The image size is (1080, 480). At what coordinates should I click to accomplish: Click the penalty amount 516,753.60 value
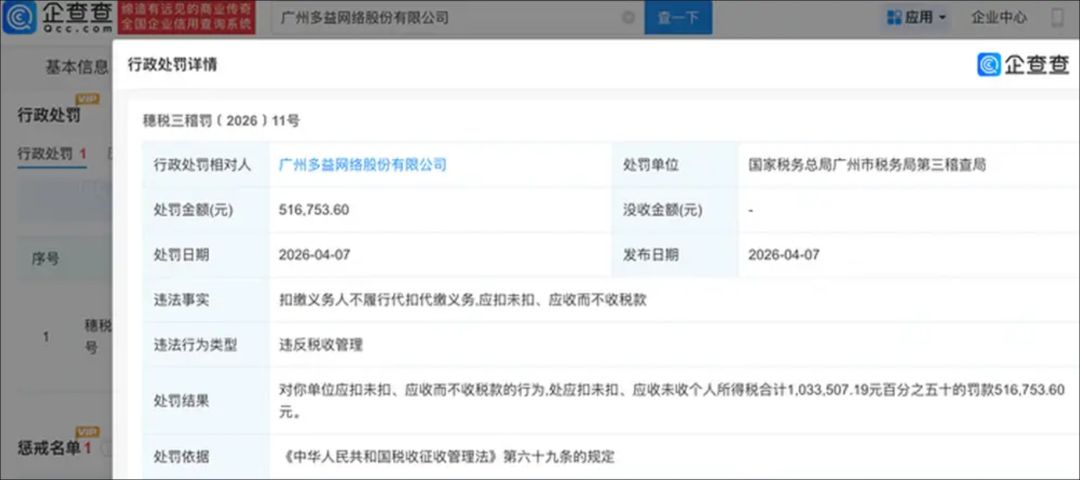[x=313, y=210]
